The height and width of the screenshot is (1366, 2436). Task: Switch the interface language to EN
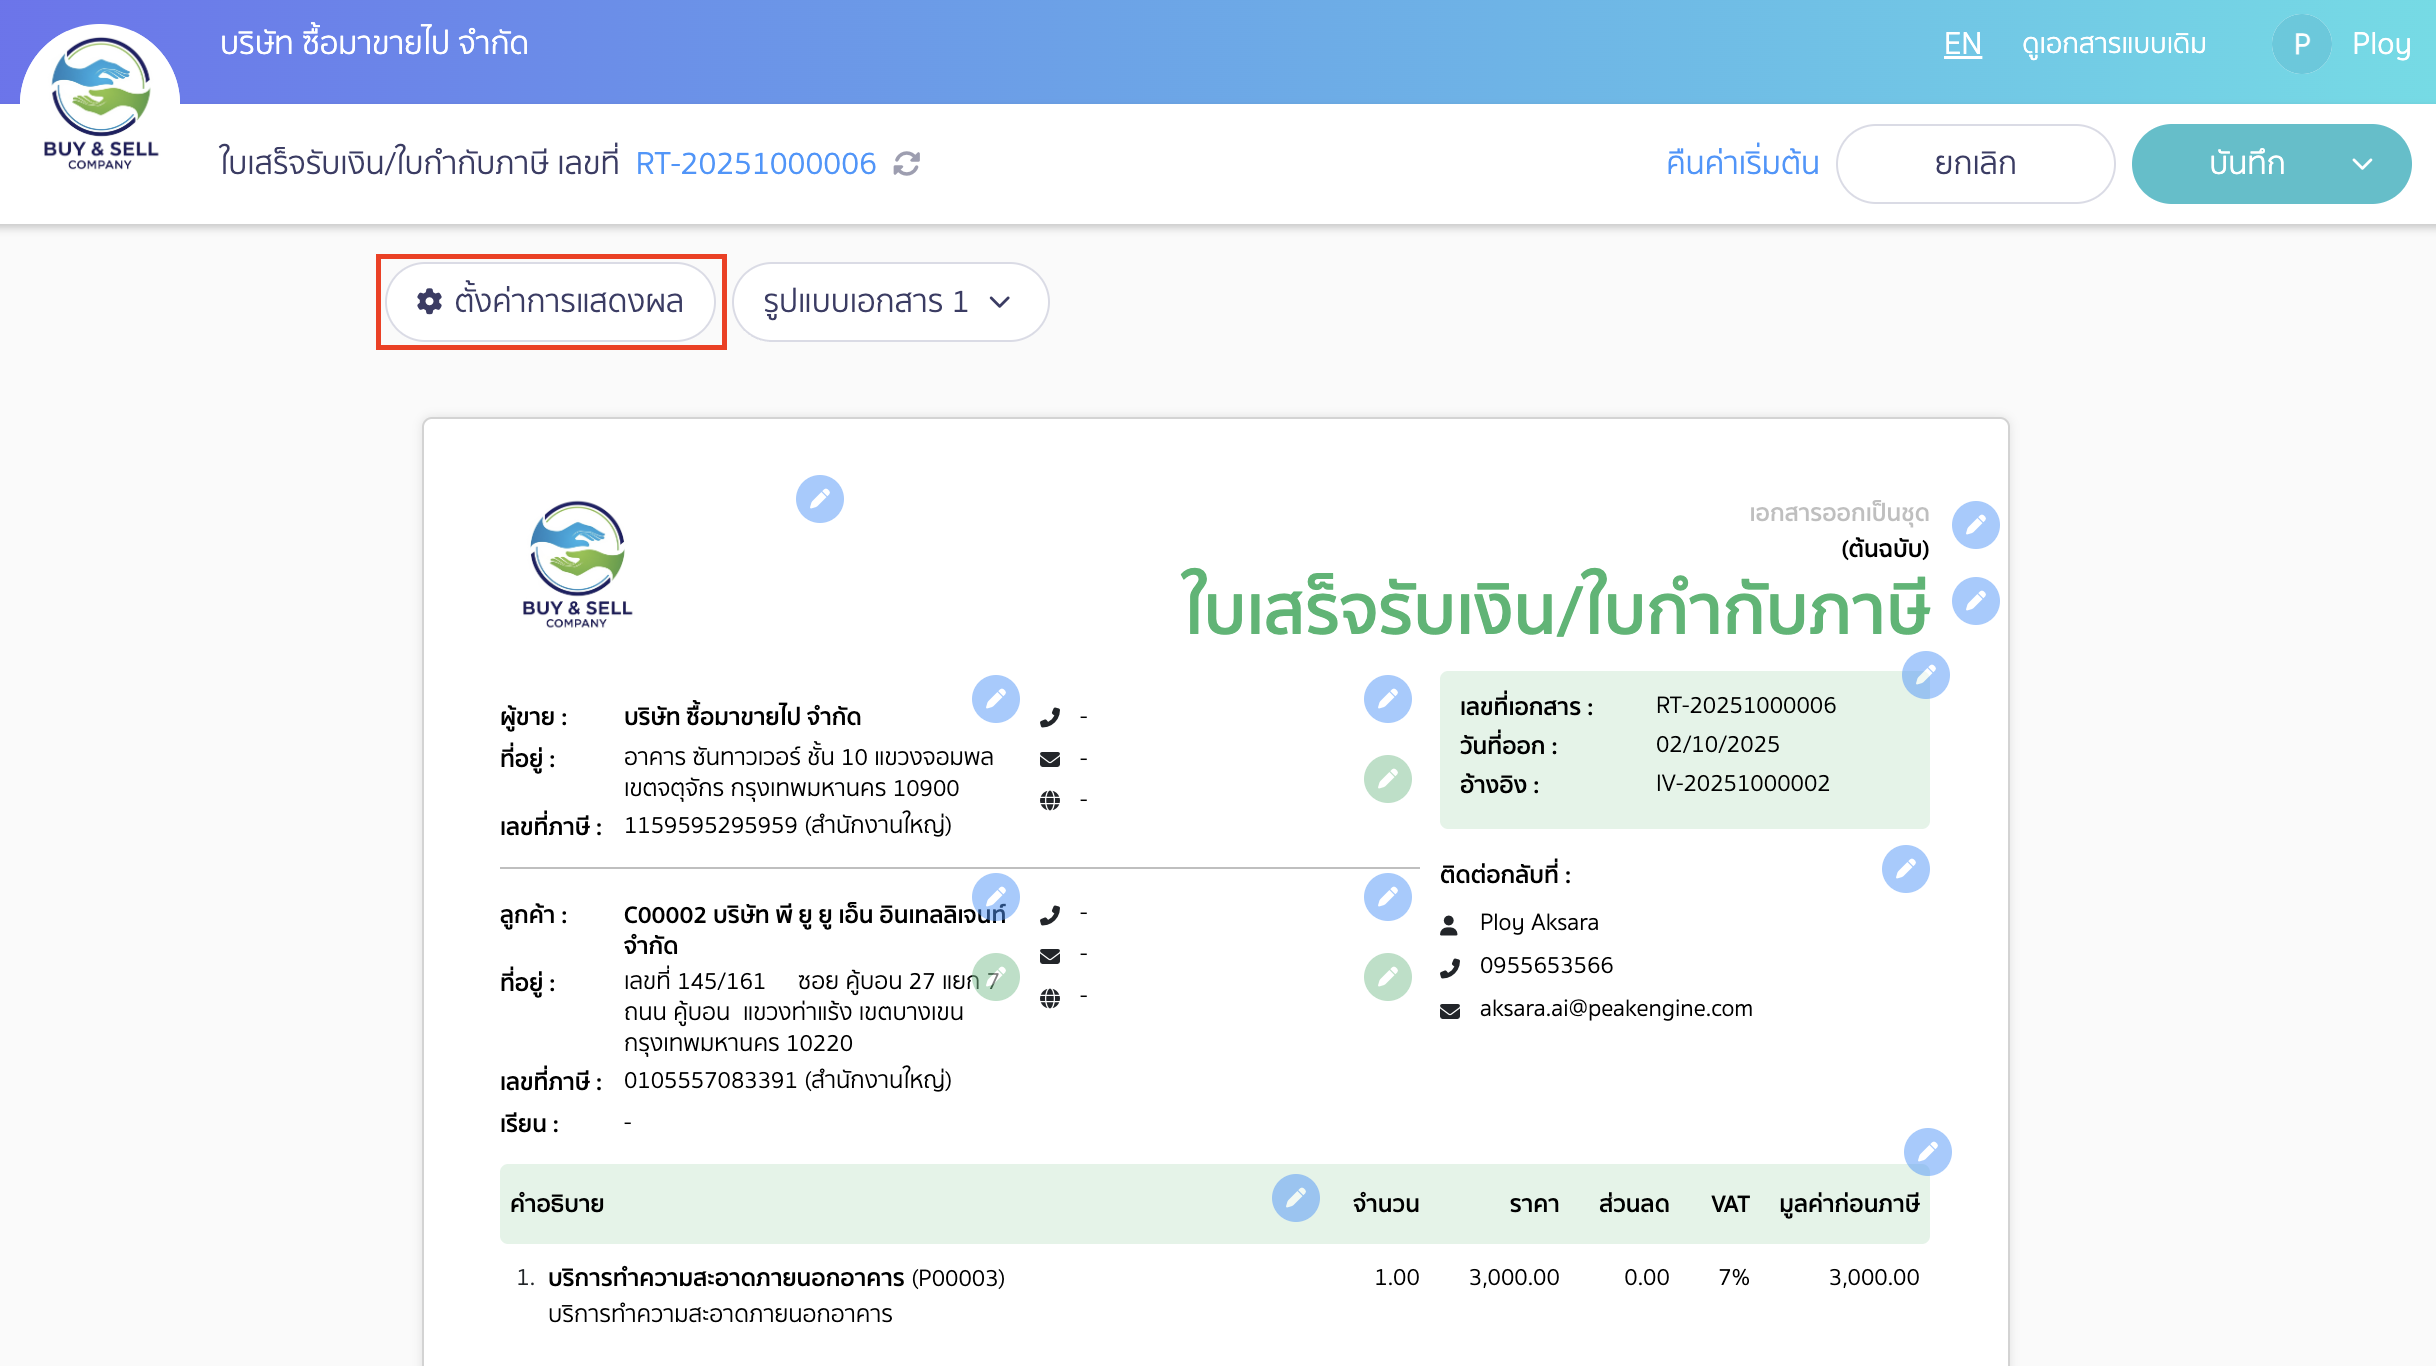pos(1962,43)
